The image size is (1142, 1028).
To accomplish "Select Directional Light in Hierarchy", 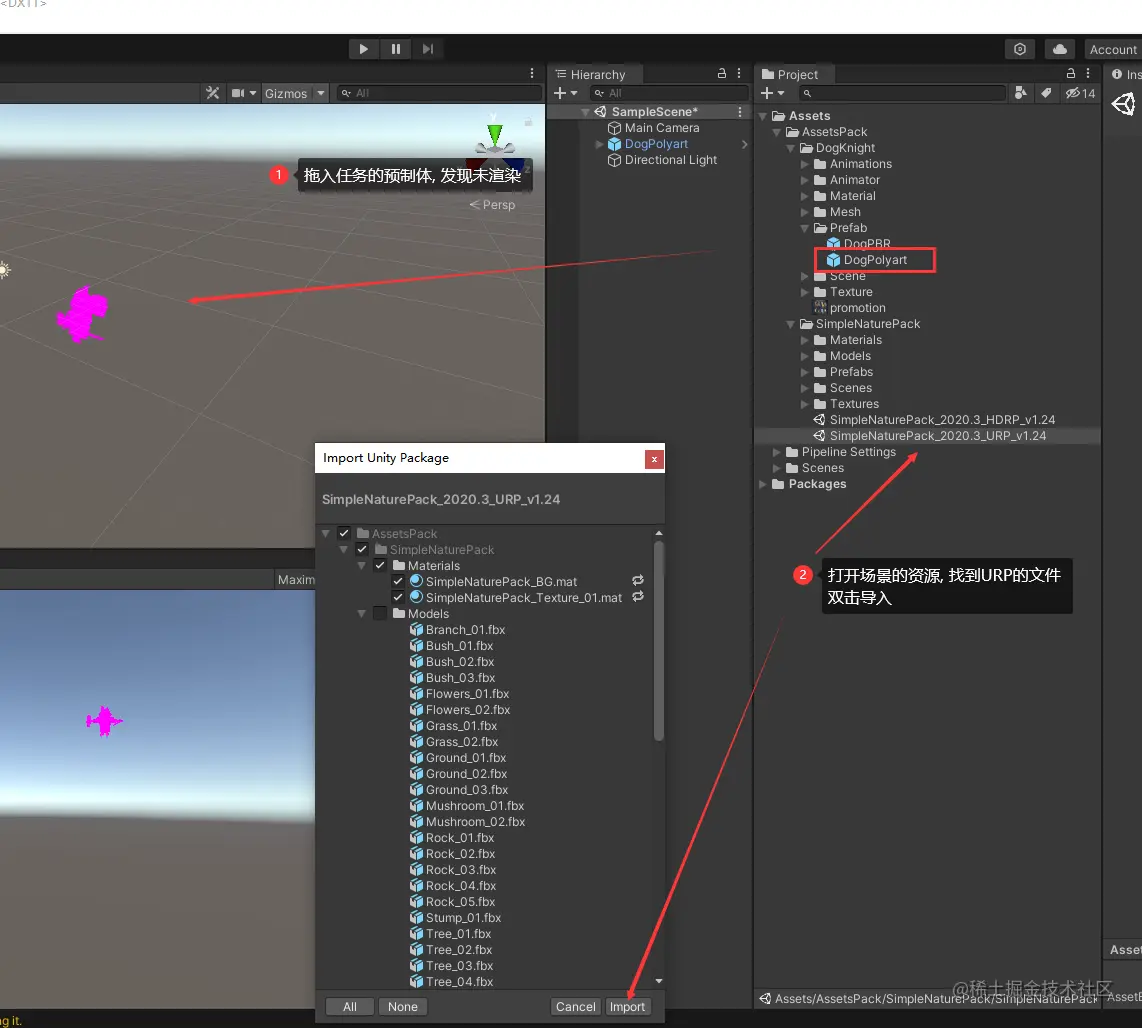I will tap(670, 160).
